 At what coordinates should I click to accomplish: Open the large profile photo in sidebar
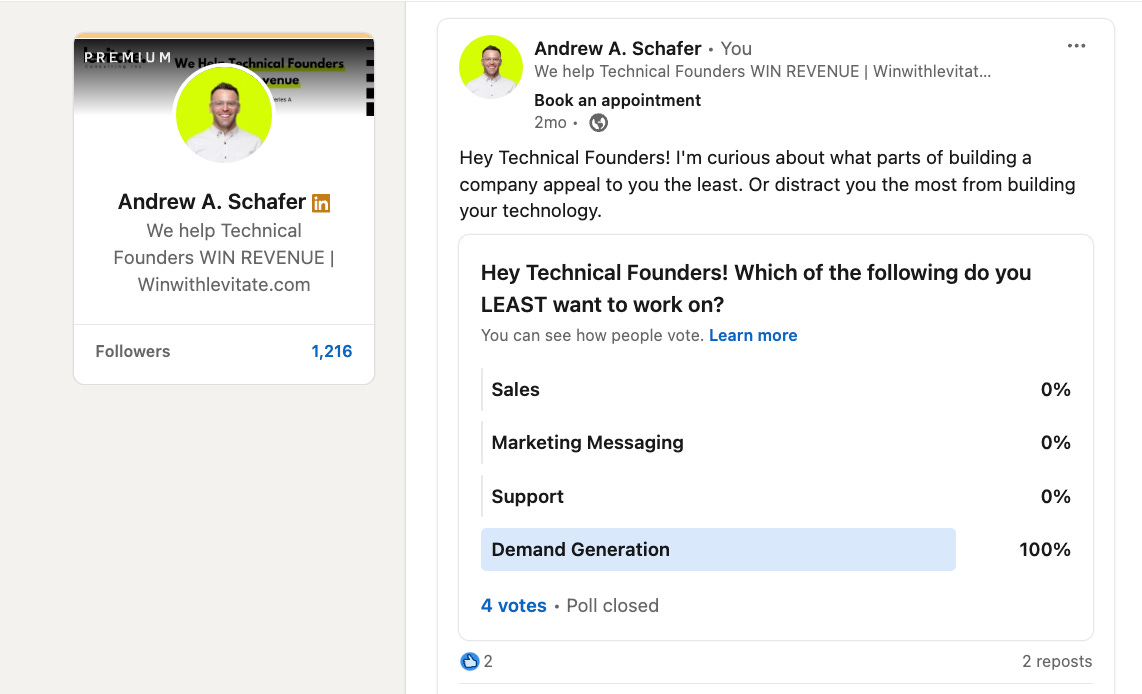pyautogui.click(x=224, y=114)
